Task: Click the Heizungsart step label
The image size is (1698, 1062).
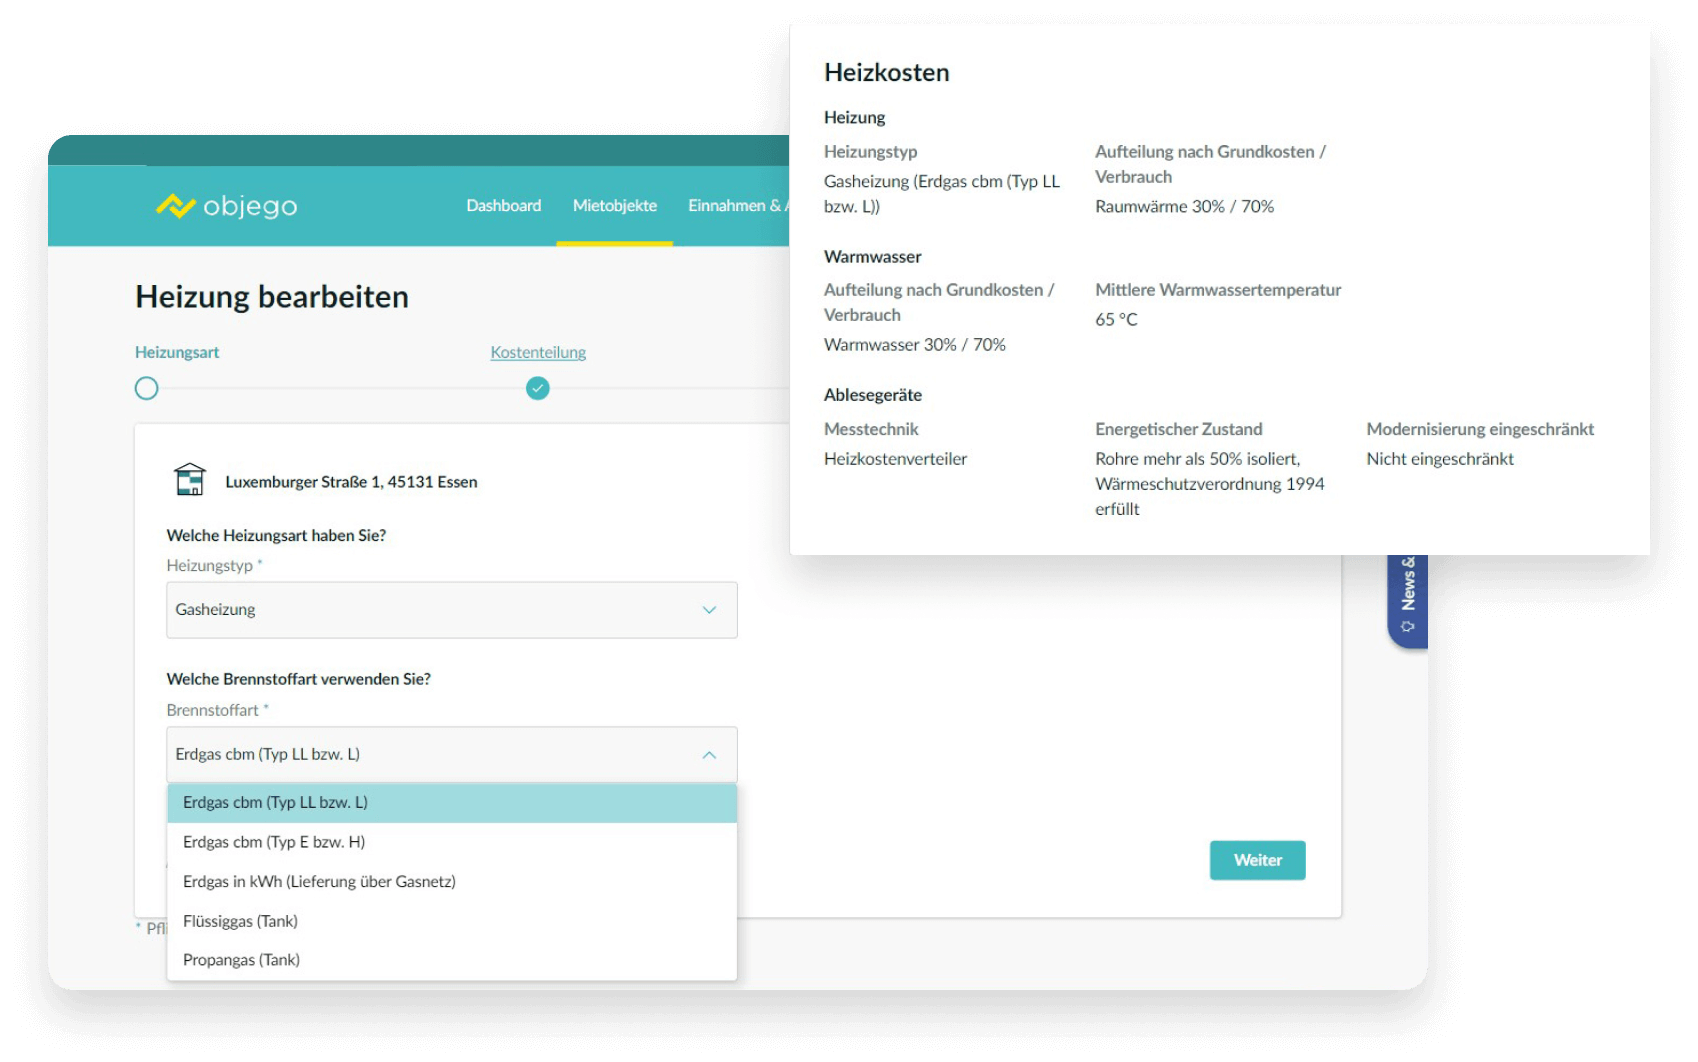Action: [177, 353]
